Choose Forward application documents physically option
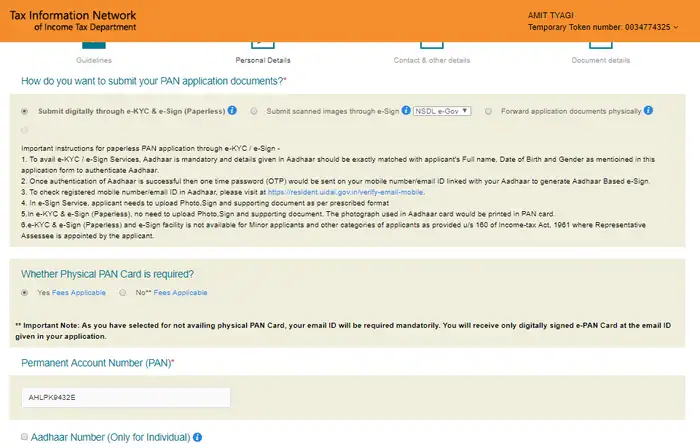 [488, 111]
